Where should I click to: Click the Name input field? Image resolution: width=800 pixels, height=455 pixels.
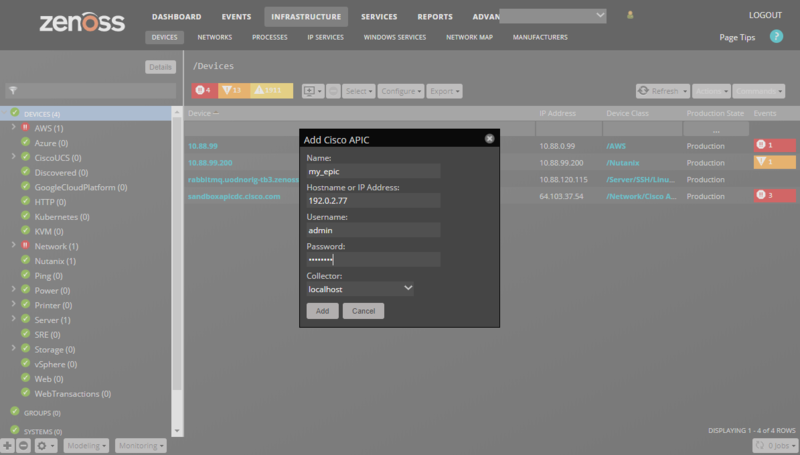(x=373, y=171)
